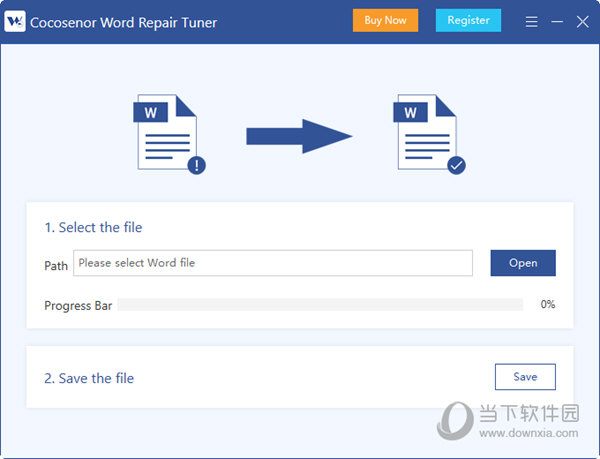Open the hamburger menu icon
The image size is (600, 459).
coord(531,22)
